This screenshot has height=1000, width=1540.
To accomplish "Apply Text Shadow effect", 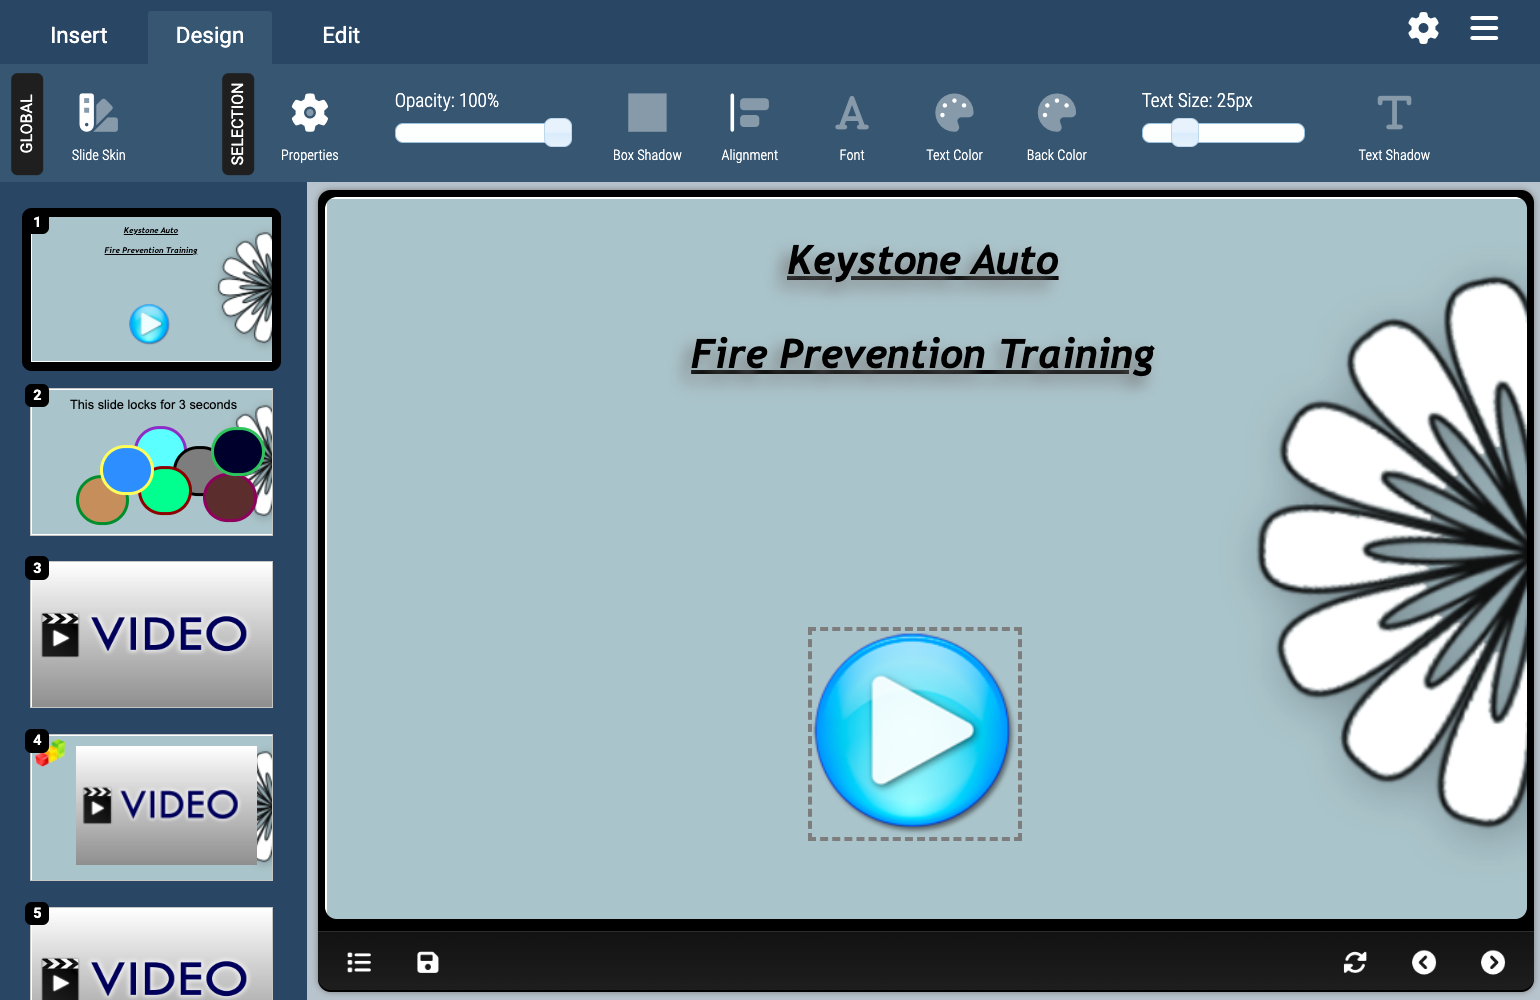I will (x=1393, y=125).
